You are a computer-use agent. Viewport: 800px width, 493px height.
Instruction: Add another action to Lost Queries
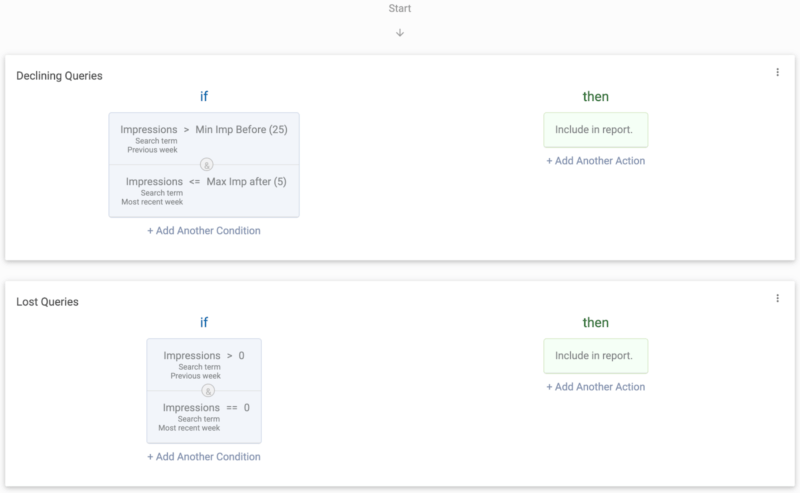tap(595, 387)
